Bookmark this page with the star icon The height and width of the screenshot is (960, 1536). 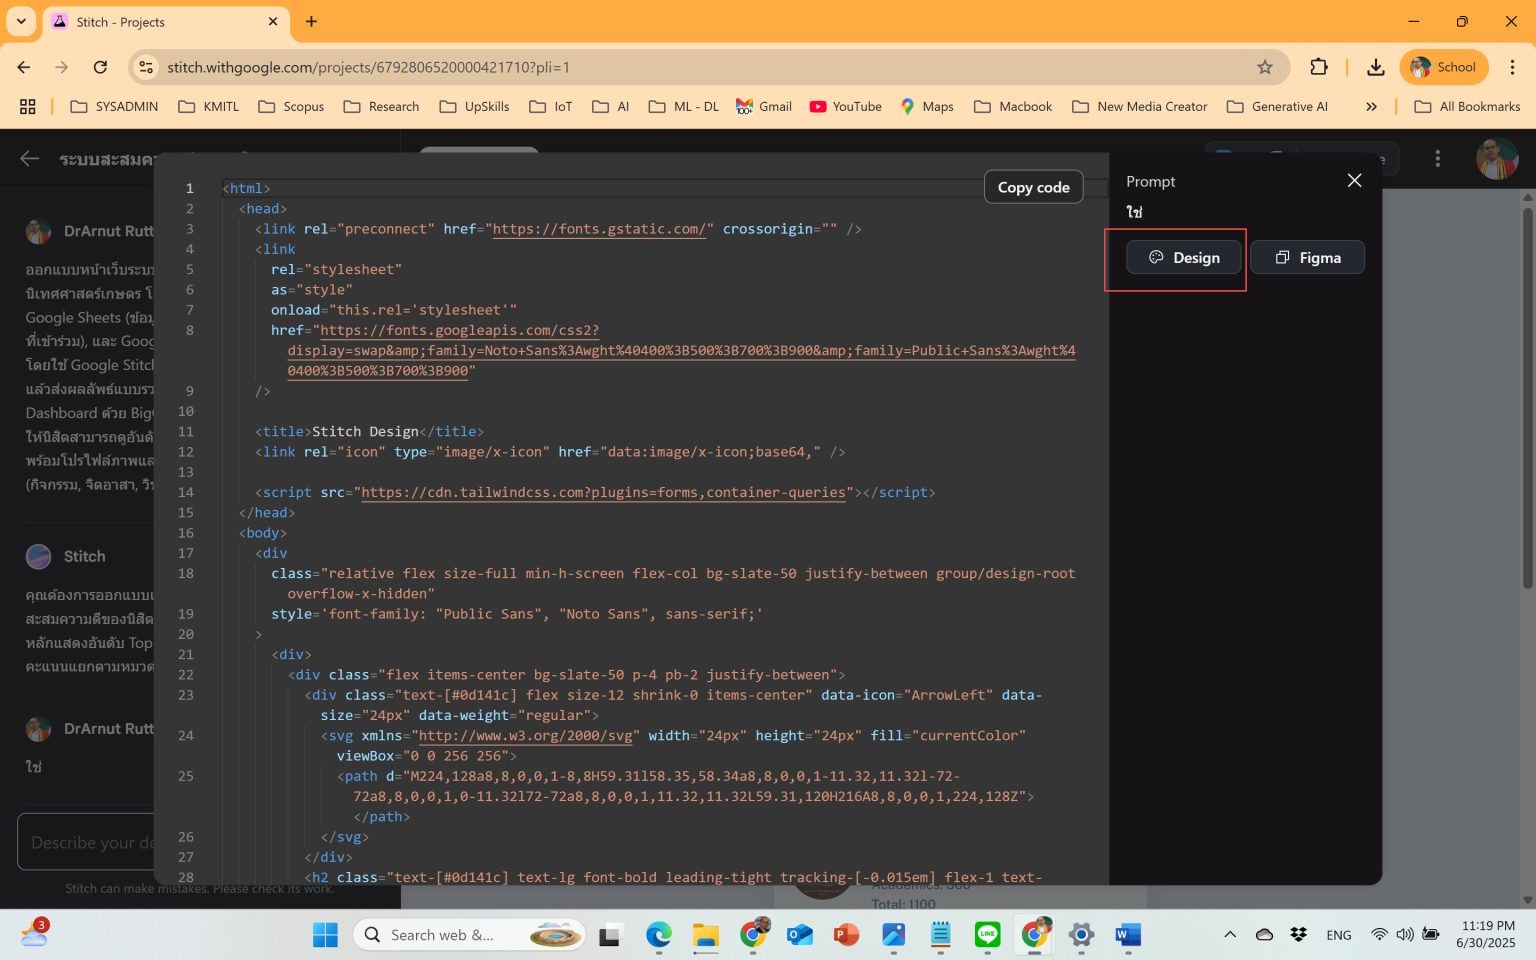(1265, 67)
